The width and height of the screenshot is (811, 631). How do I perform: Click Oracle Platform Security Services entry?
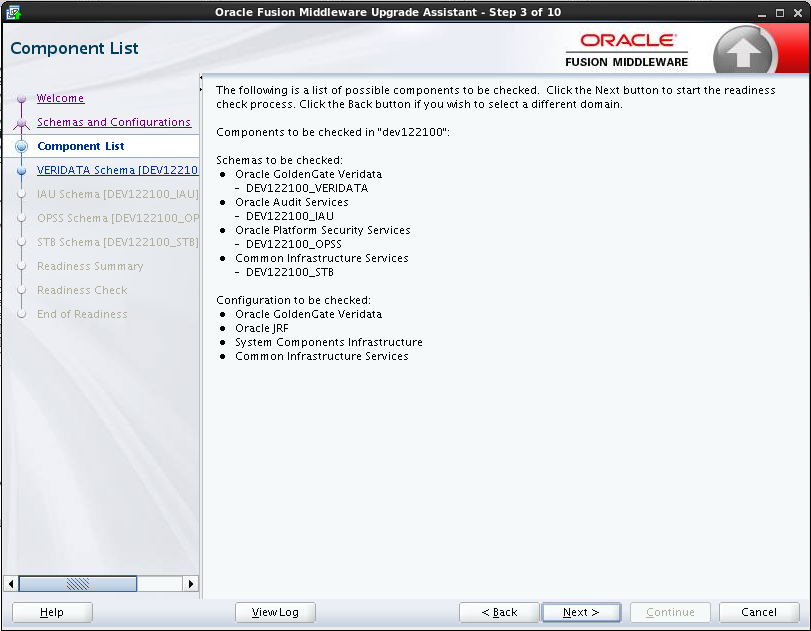(x=323, y=230)
